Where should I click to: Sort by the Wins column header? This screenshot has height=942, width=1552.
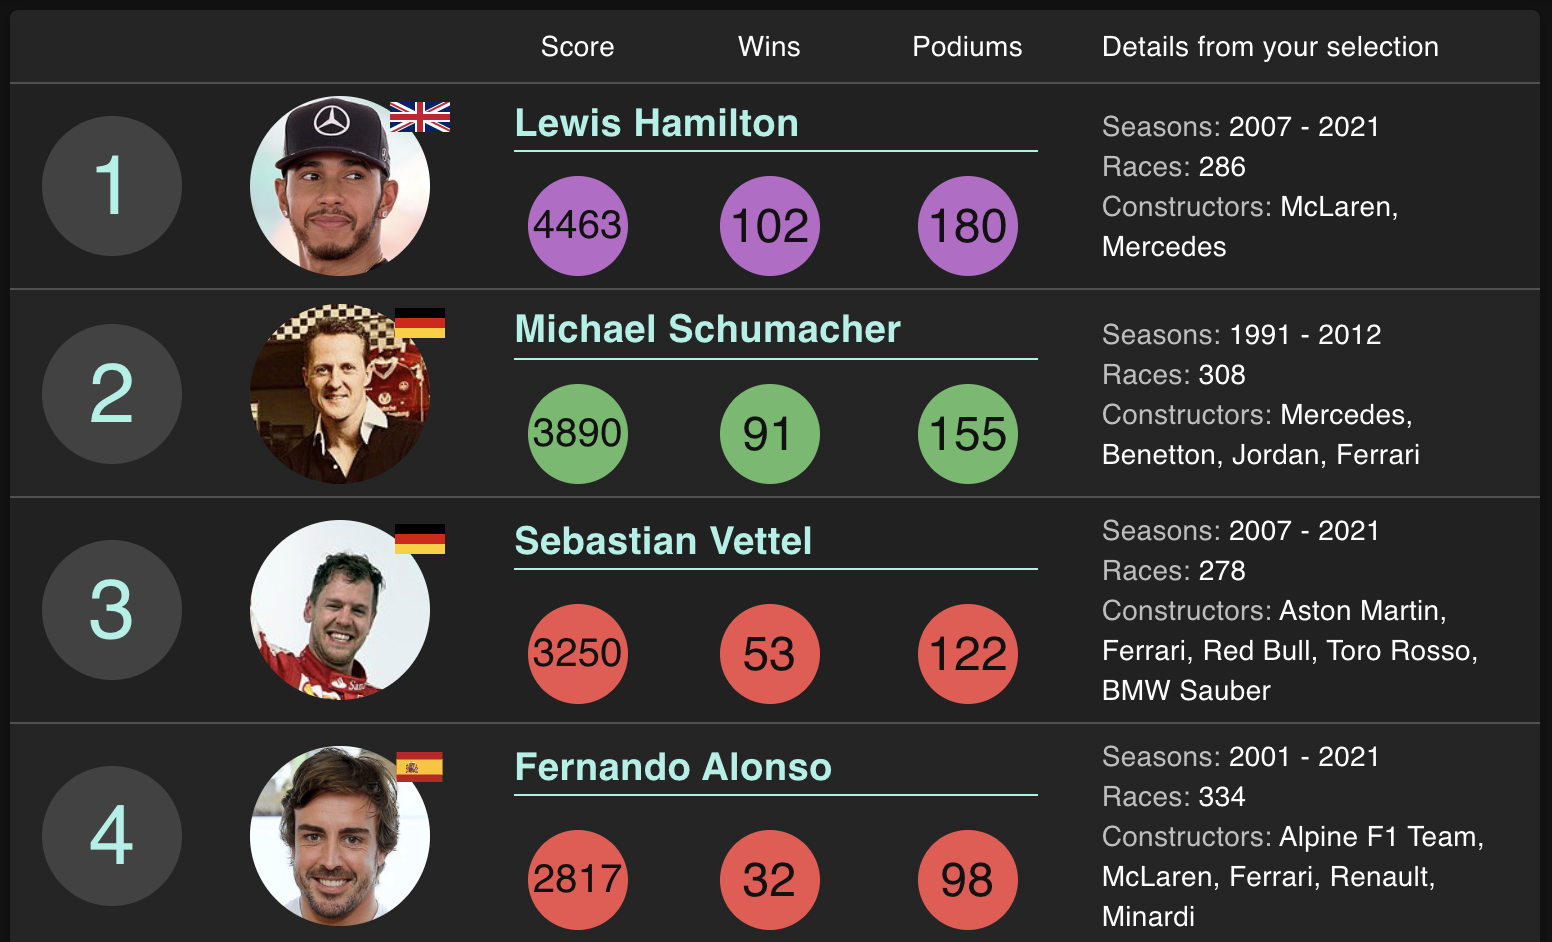coord(769,47)
